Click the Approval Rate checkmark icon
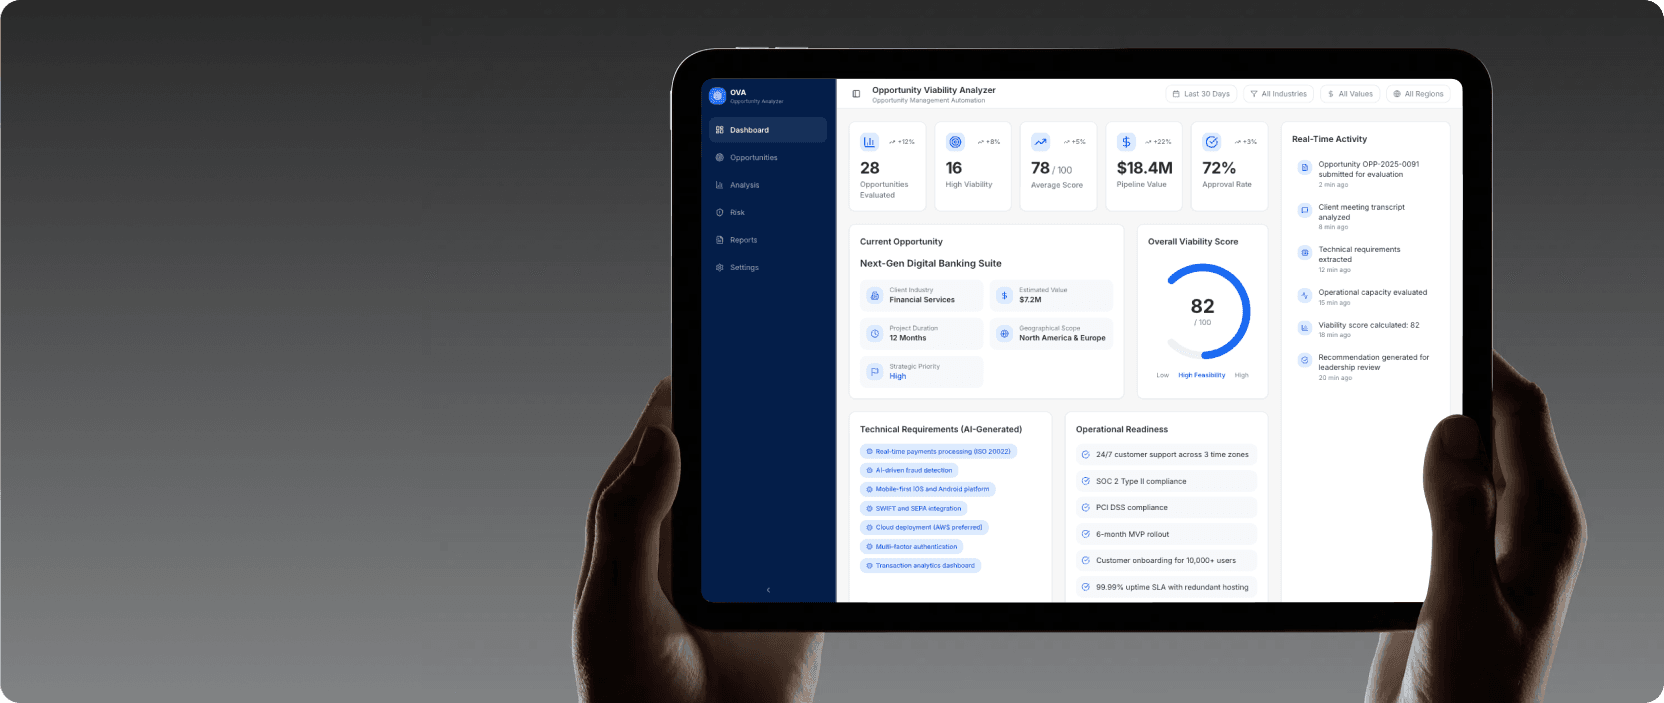 (1211, 142)
